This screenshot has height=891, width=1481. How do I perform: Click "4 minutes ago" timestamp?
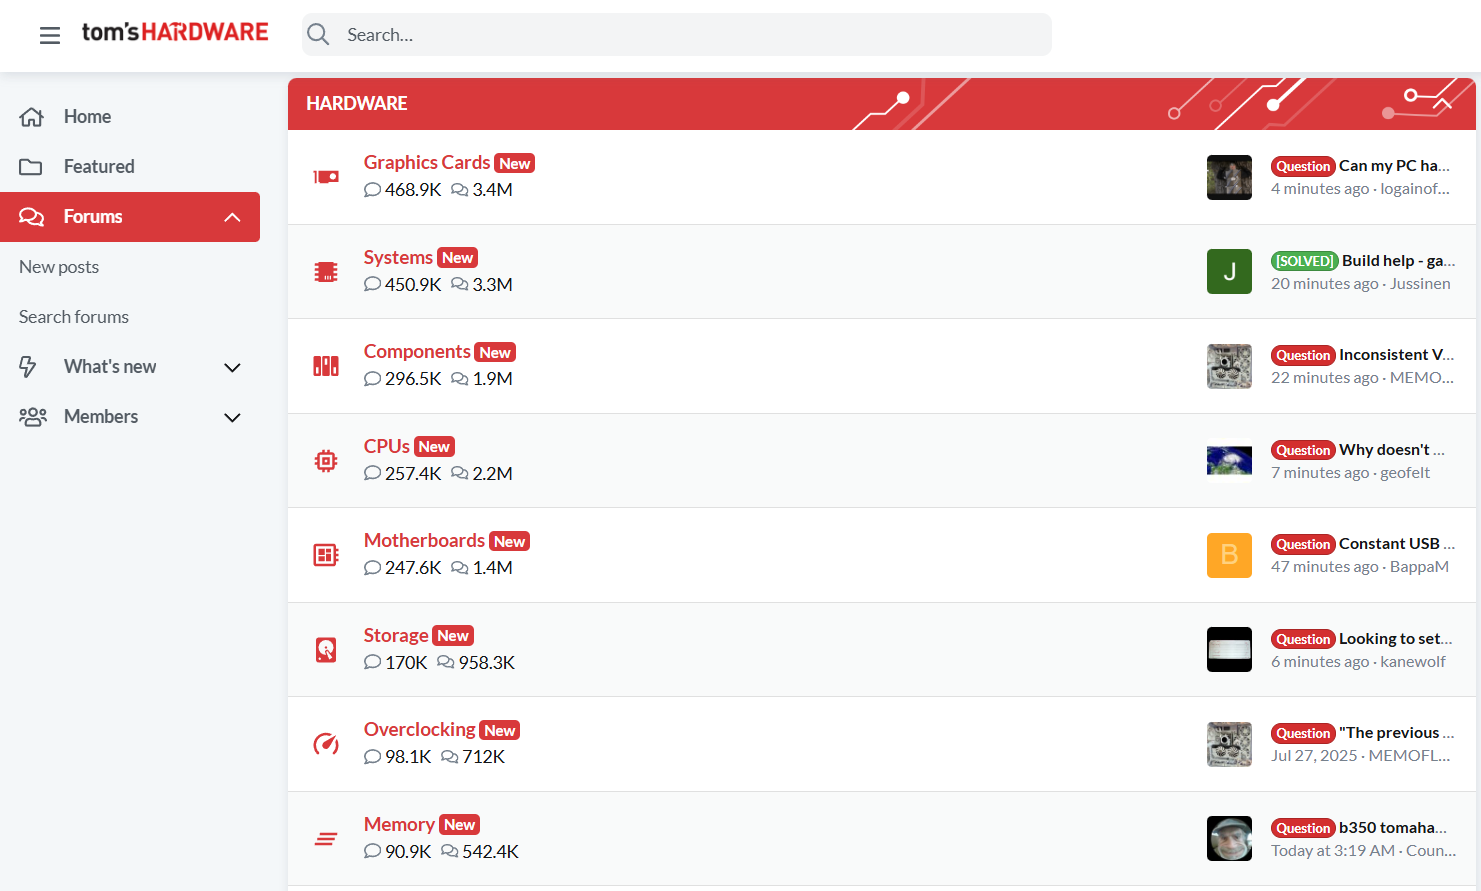point(1320,189)
